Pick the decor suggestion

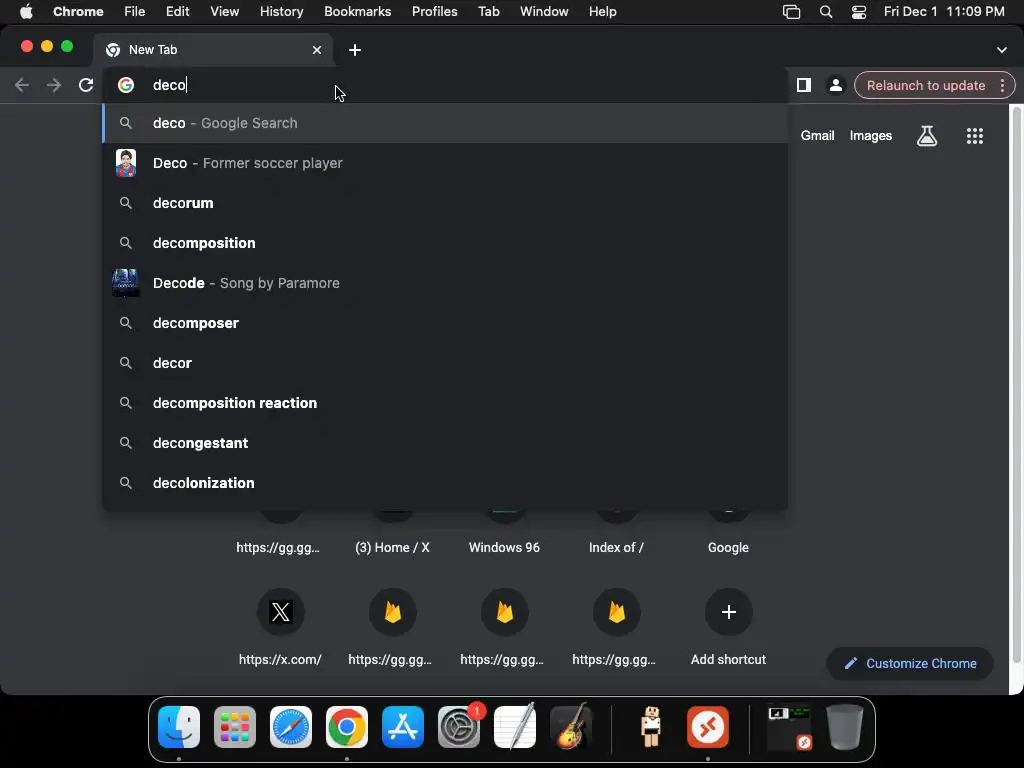point(445,362)
